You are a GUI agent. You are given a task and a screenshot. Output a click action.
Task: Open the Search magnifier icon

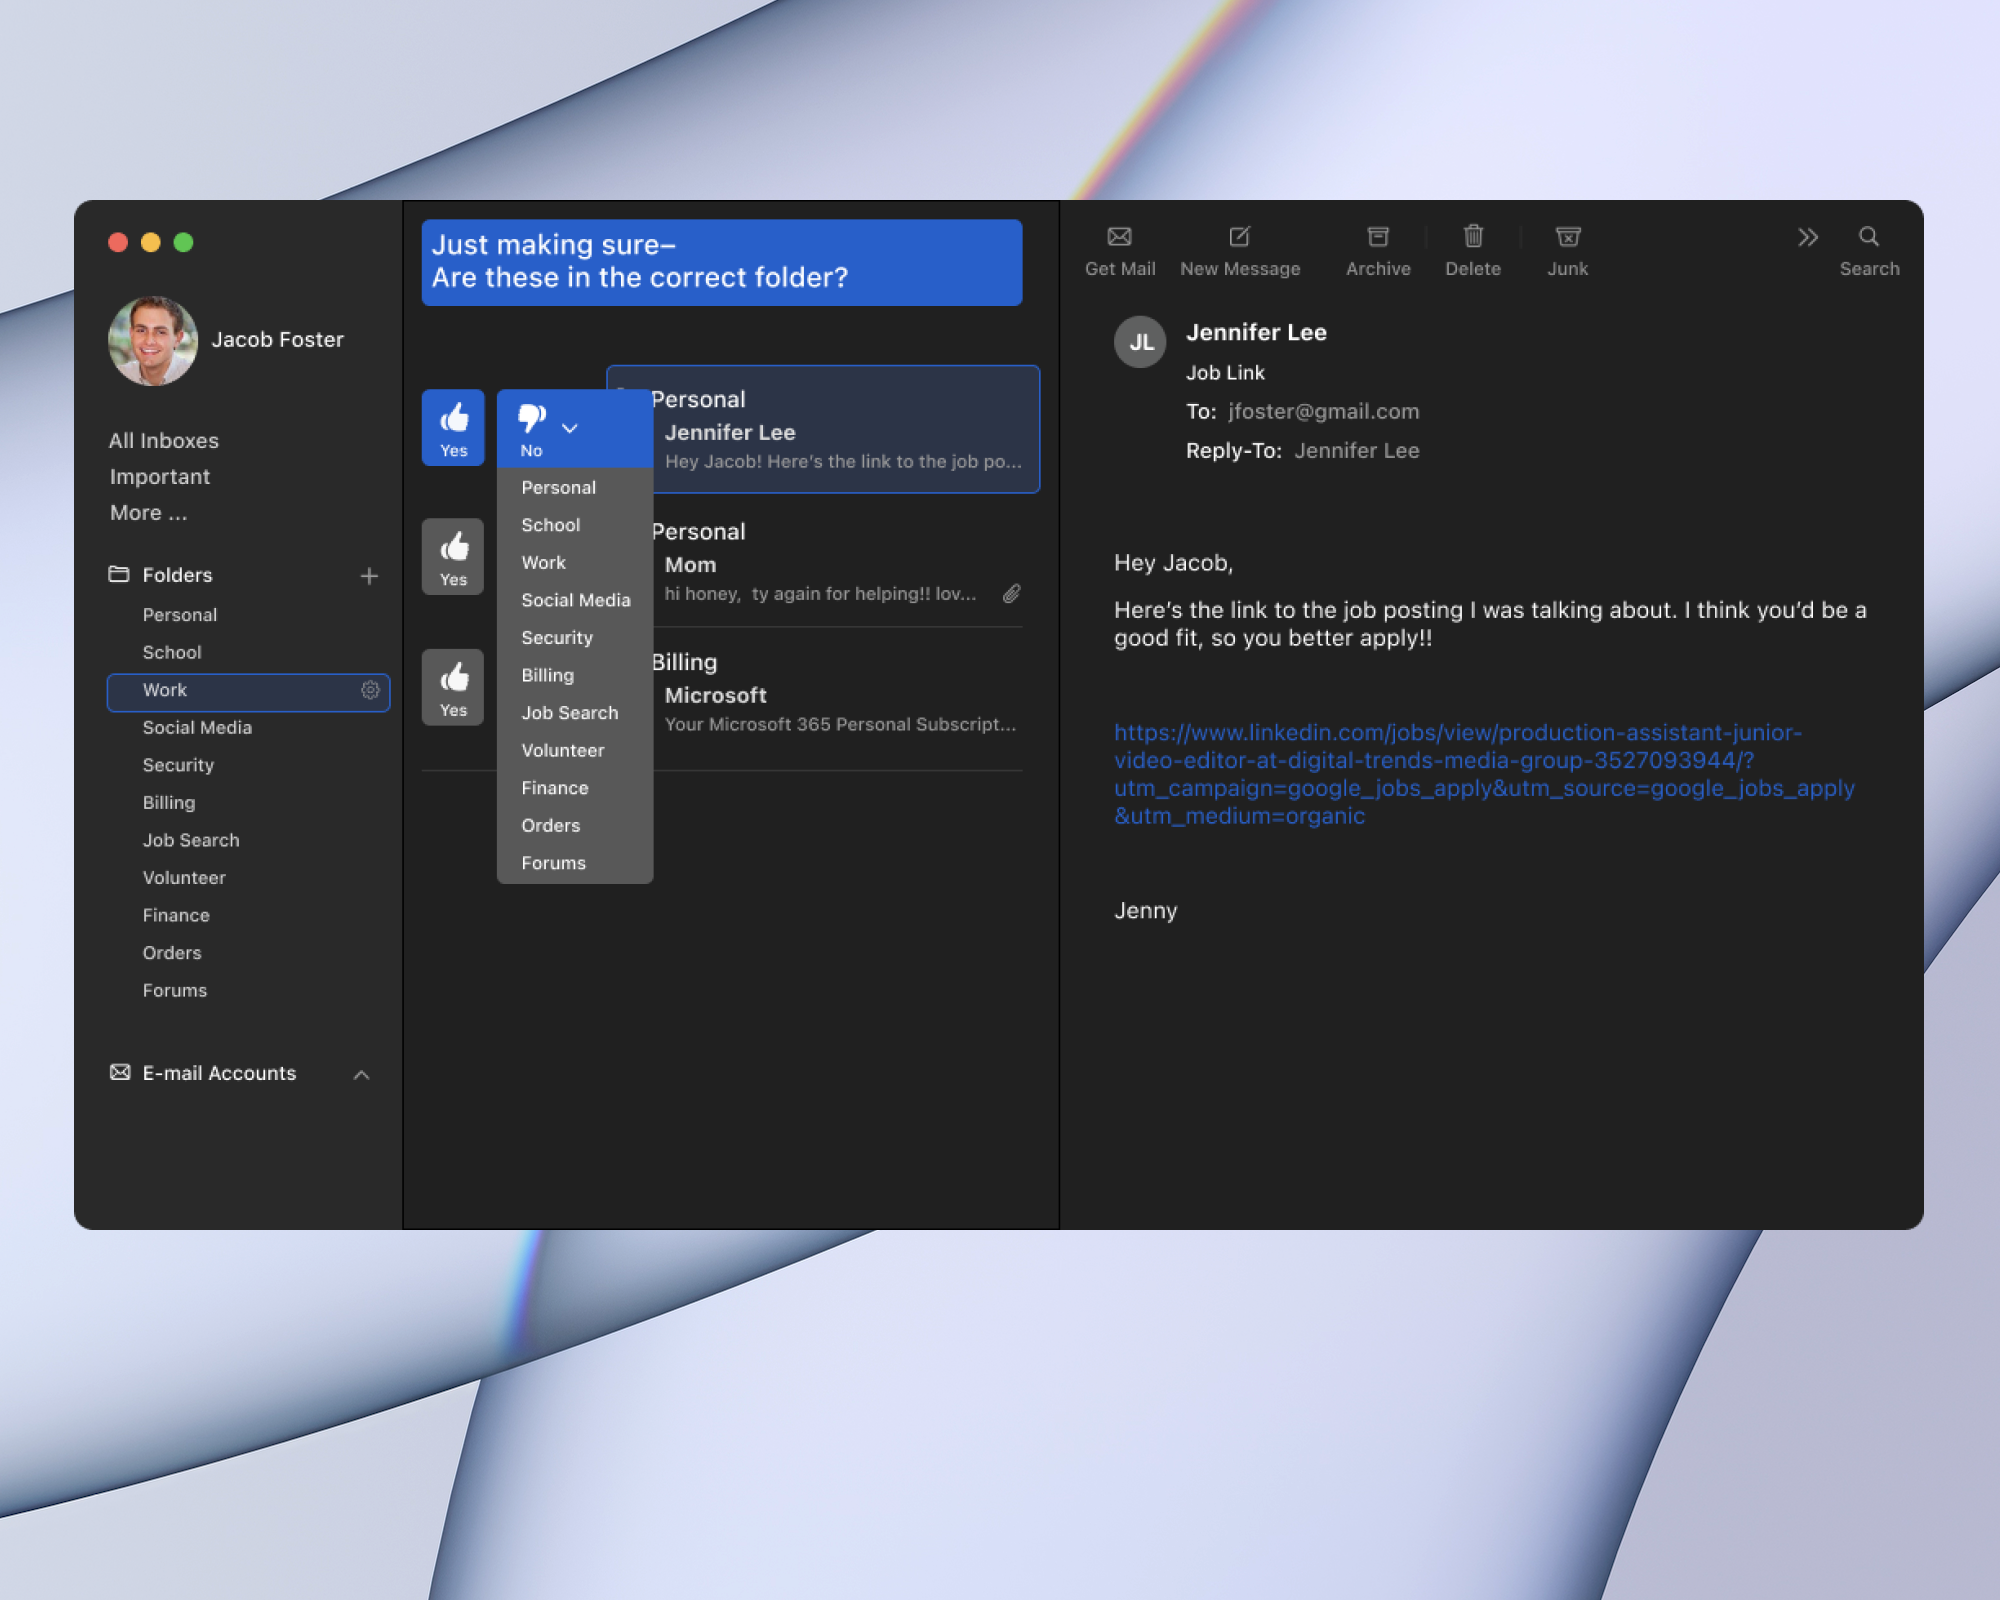pos(1868,237)
